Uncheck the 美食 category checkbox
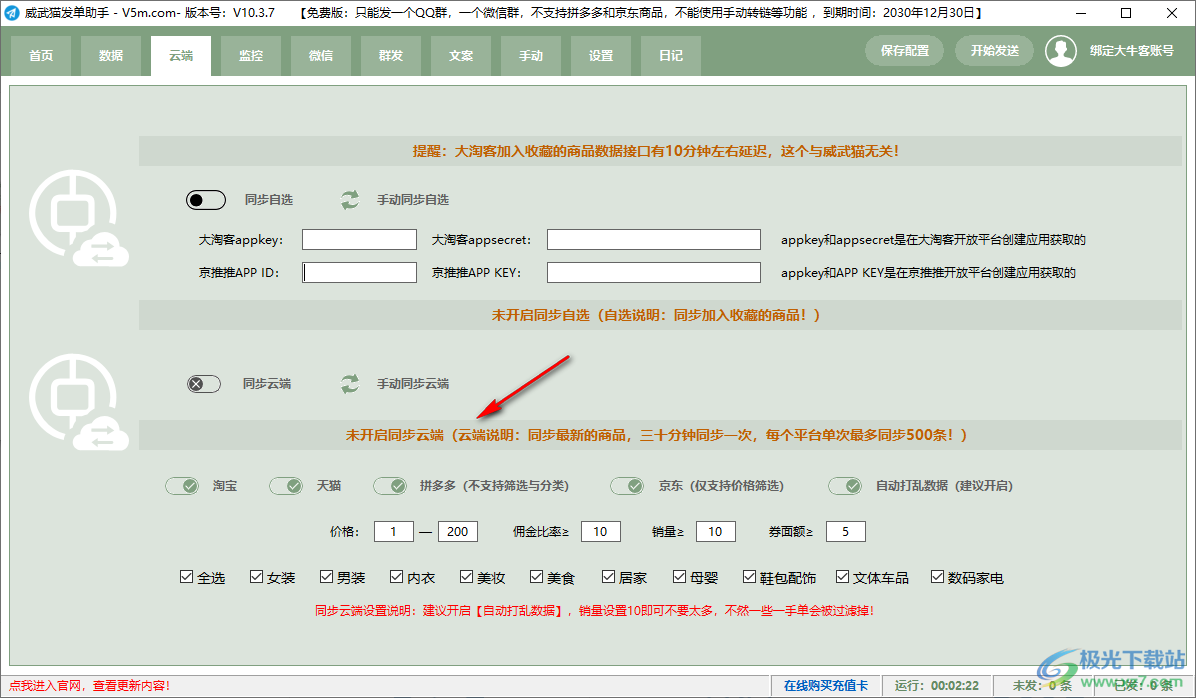Viewport: 1196px width, 698px height. pos(536,577)
